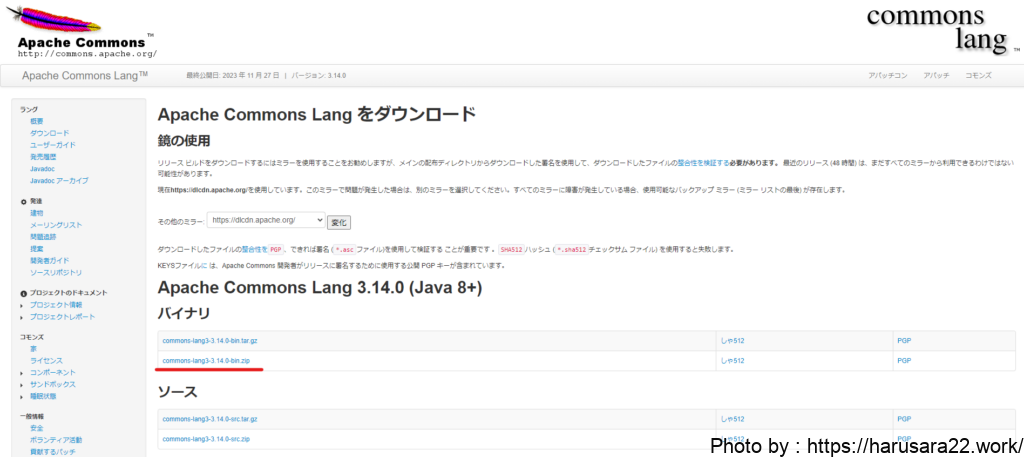Image resolution: width=1024 pixels, height=457 pixels.
Task: Open the mirror selection dropdown
Action: click(x=266, y=220)
